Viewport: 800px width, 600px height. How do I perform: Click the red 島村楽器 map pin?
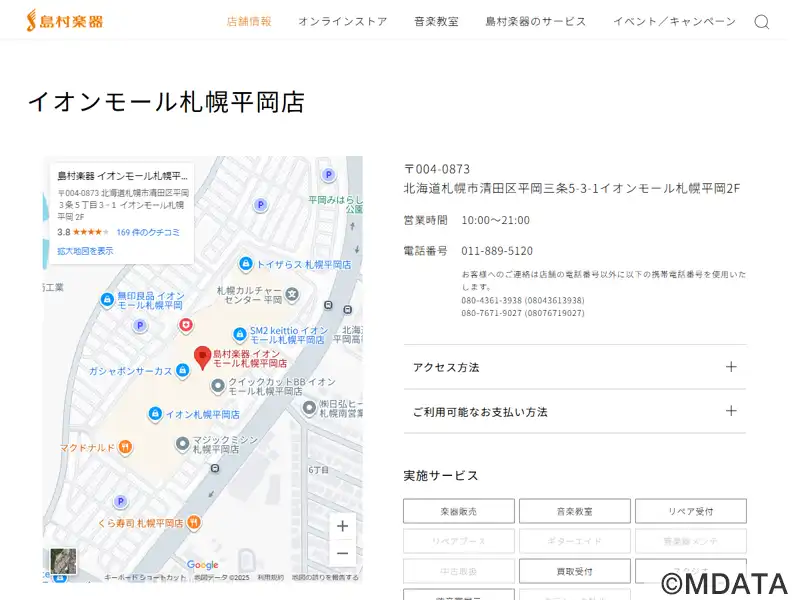click(x=203, y=357)
